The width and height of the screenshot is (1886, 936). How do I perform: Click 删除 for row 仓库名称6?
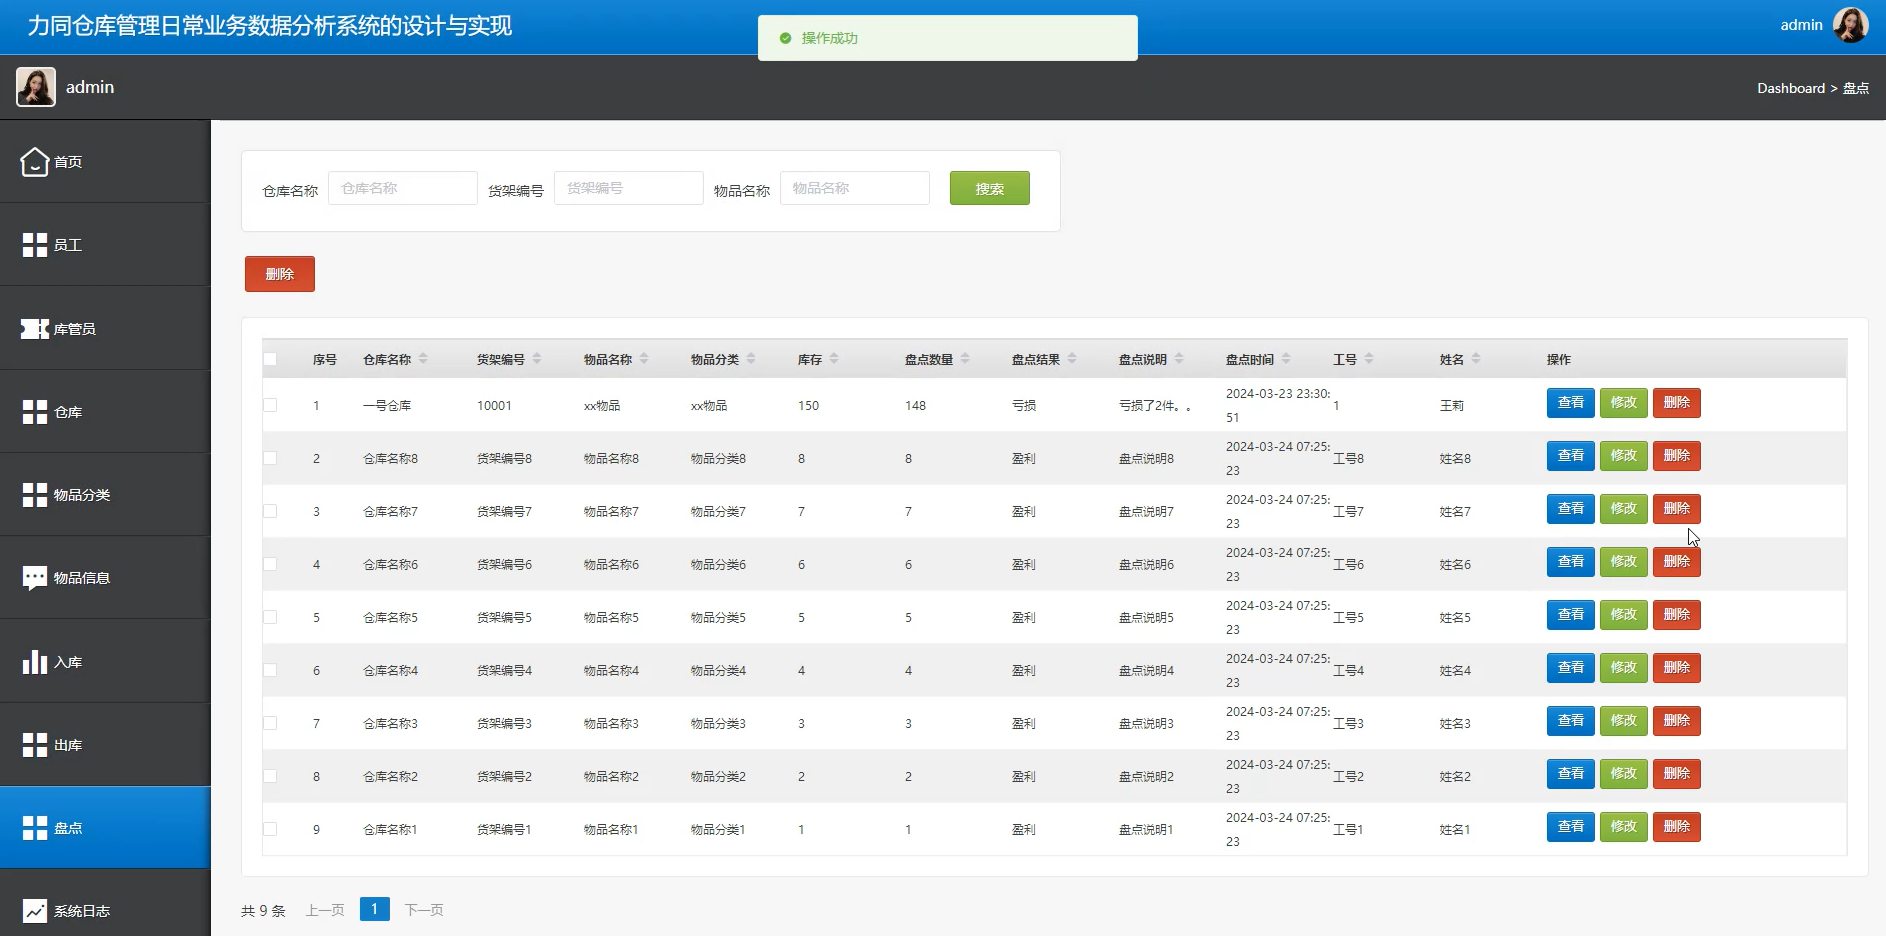coord(1676,562)
